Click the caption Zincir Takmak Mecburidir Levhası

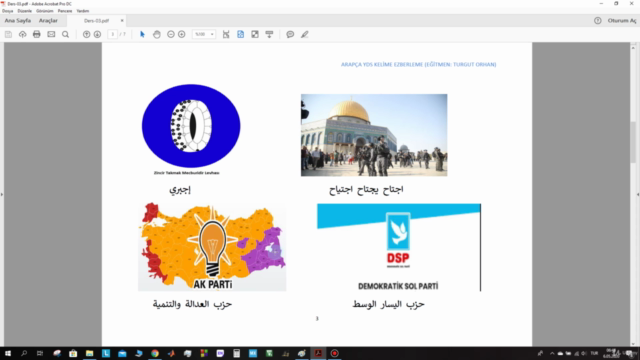click(x=187, y=173)
